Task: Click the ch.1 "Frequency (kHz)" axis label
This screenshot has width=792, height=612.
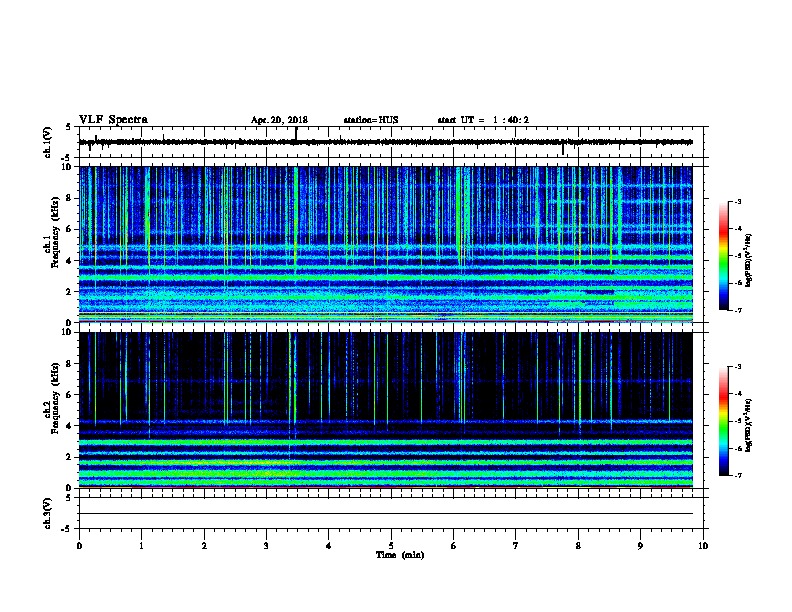Action: (55, 232)
